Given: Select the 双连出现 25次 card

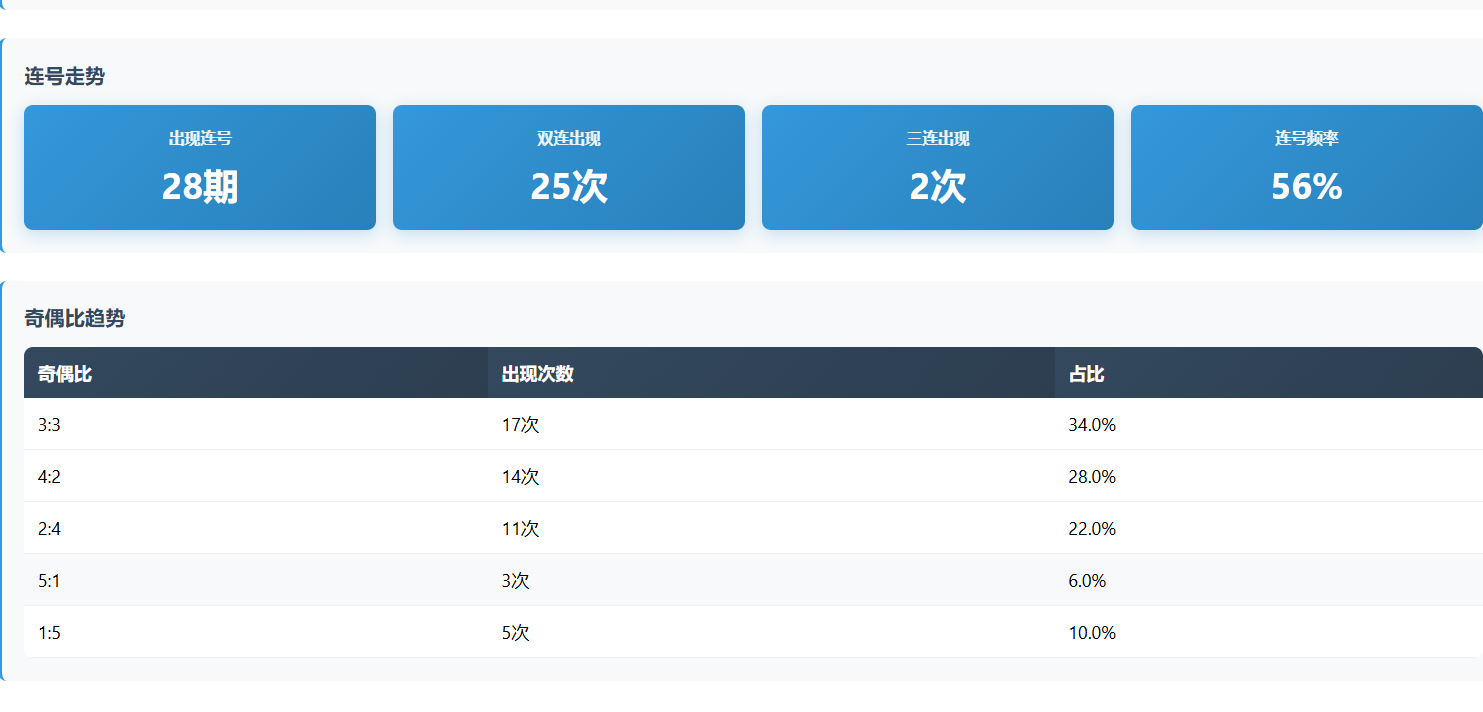Looking at the screenshot, I should [569, 168].
